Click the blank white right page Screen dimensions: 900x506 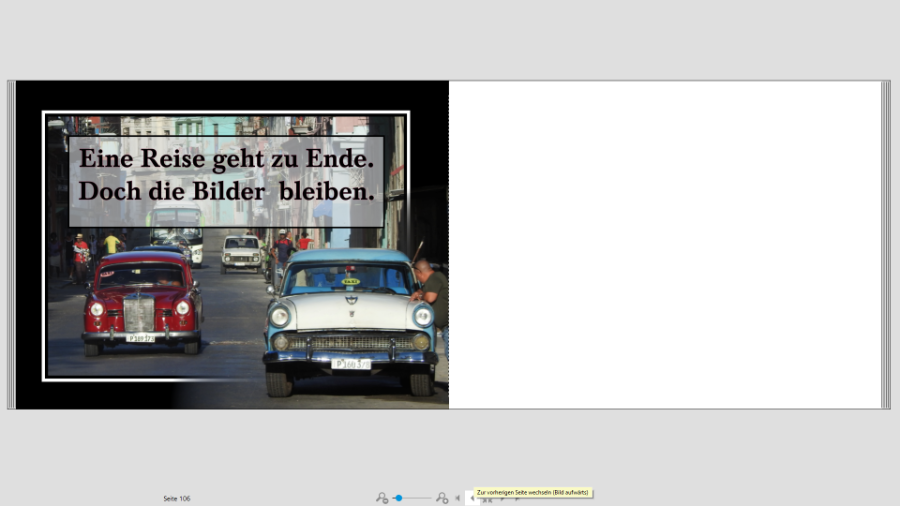(x=665, y=245)
